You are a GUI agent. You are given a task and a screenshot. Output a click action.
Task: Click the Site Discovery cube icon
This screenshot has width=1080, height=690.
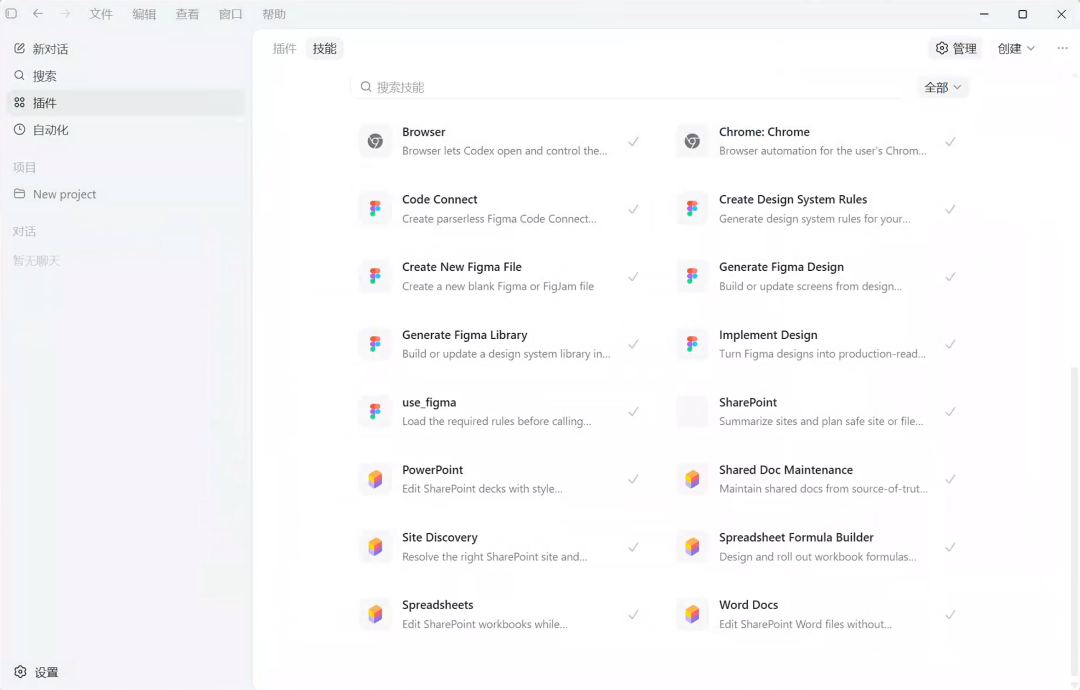(x=375, y=547)
